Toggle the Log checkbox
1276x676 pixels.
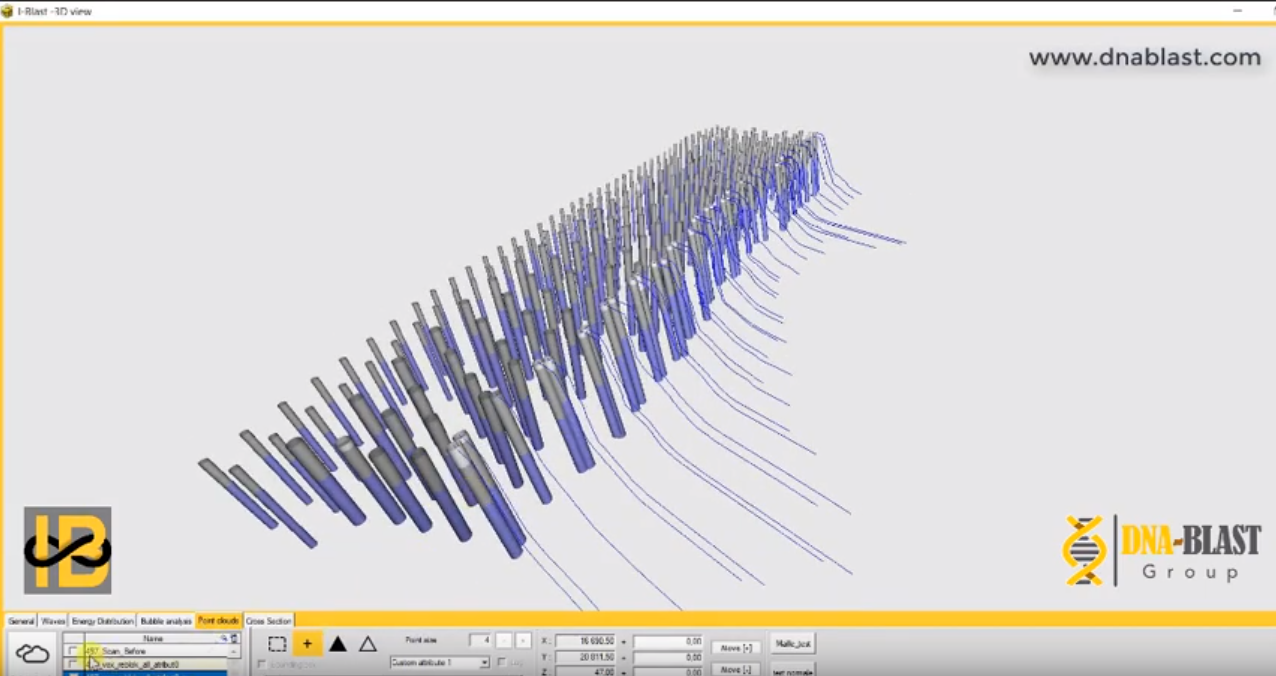502,662
